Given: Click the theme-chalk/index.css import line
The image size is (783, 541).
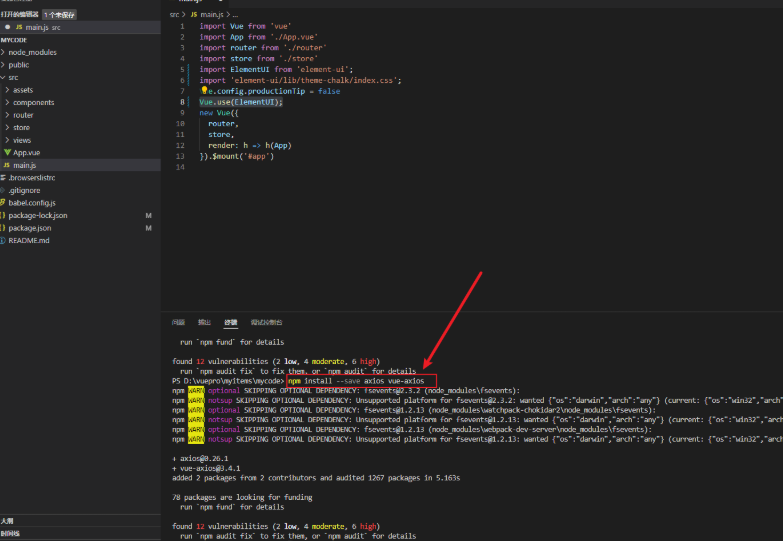Looking at the screenshot, I should pyautogui.click(x=300, y=80).
